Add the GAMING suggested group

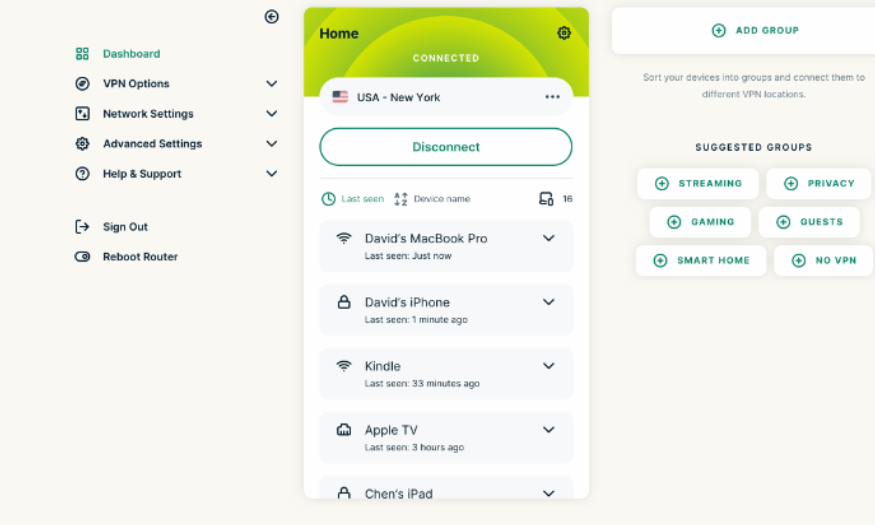(700, 222)
